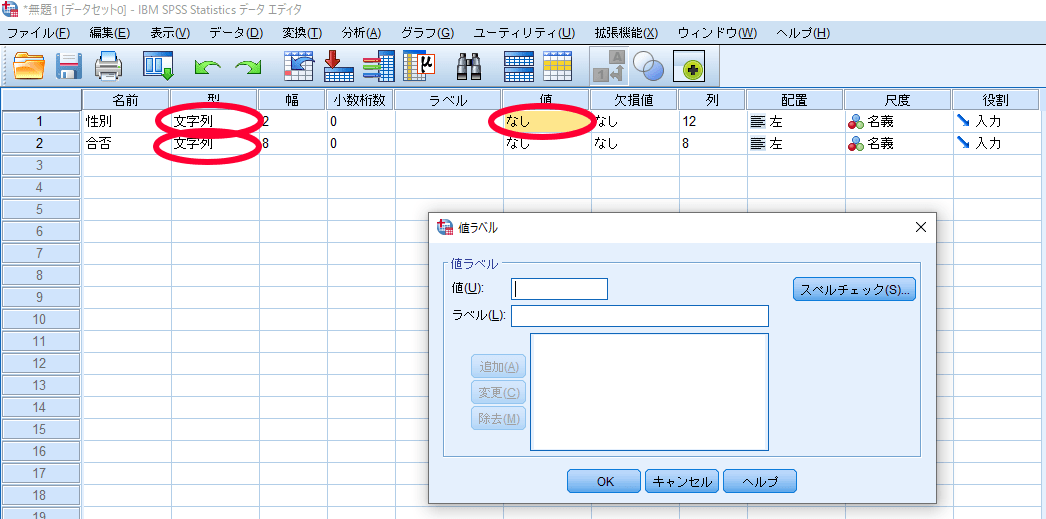The width and height of the screenshot is (1046, 519).
Task: Open the 変換(T) menu
Action: pos(302,33)
